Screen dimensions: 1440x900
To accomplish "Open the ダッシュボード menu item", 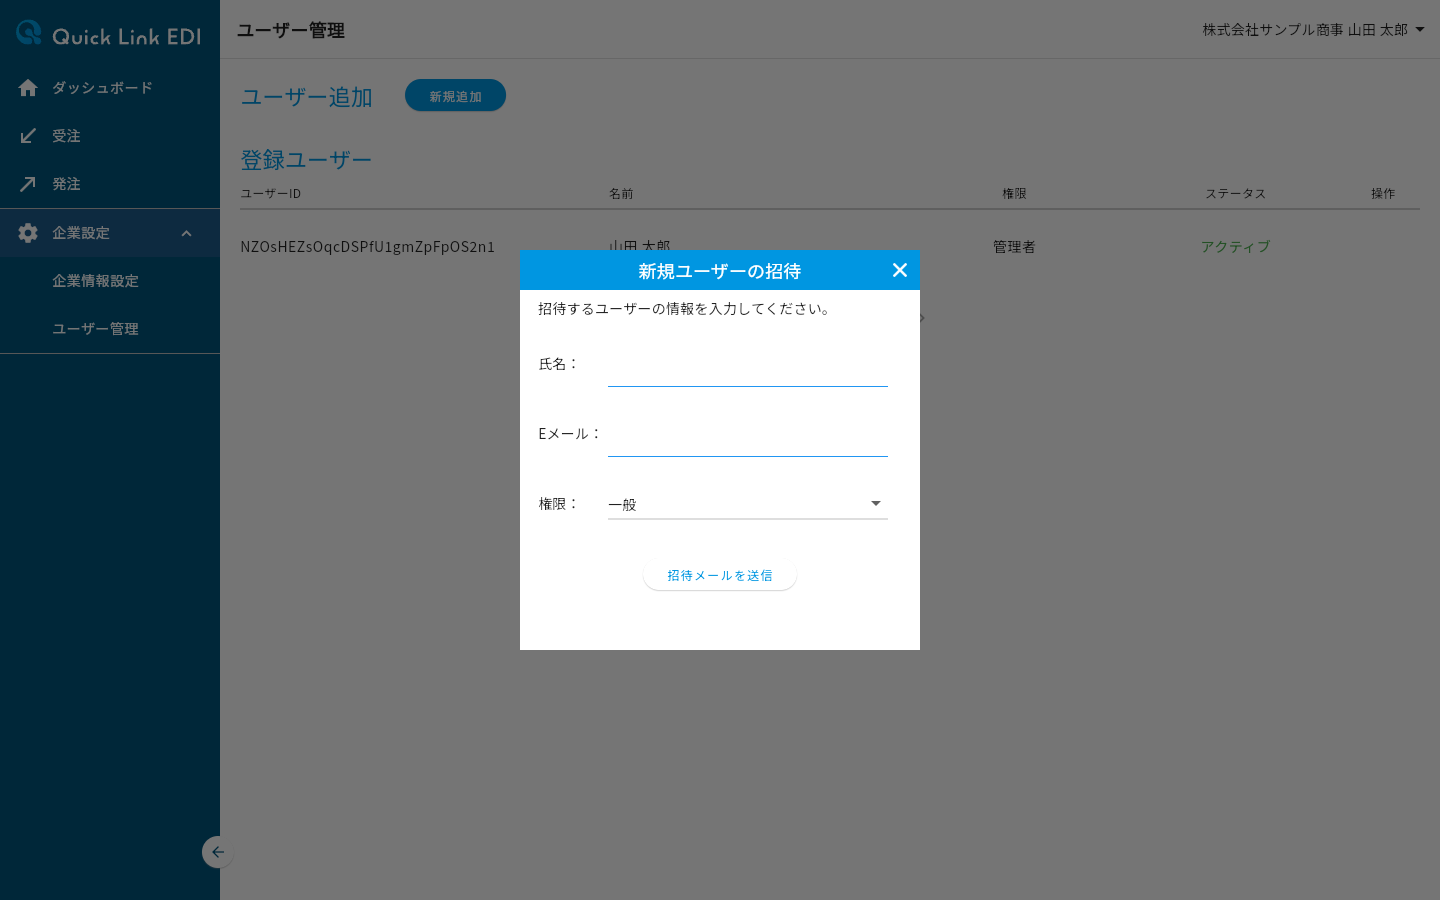I will 110,88.
